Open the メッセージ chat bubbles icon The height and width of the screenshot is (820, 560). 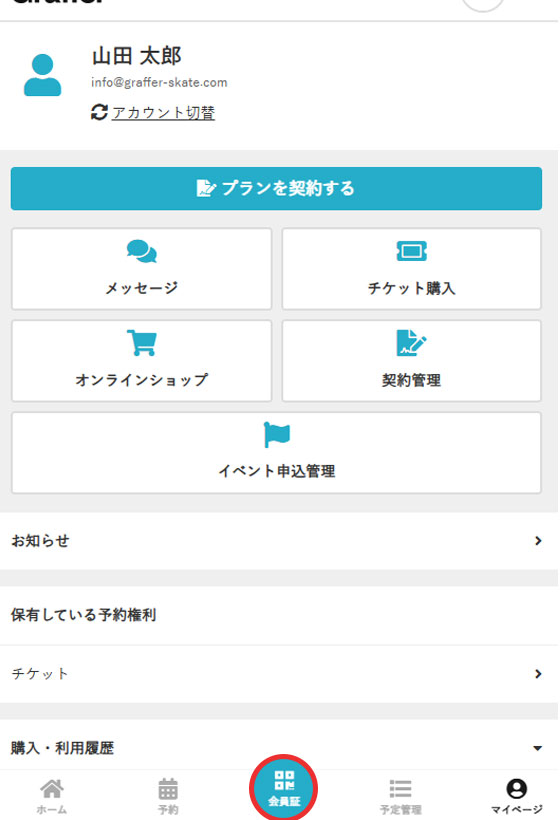pyautogui.click(x=142, y=252)
